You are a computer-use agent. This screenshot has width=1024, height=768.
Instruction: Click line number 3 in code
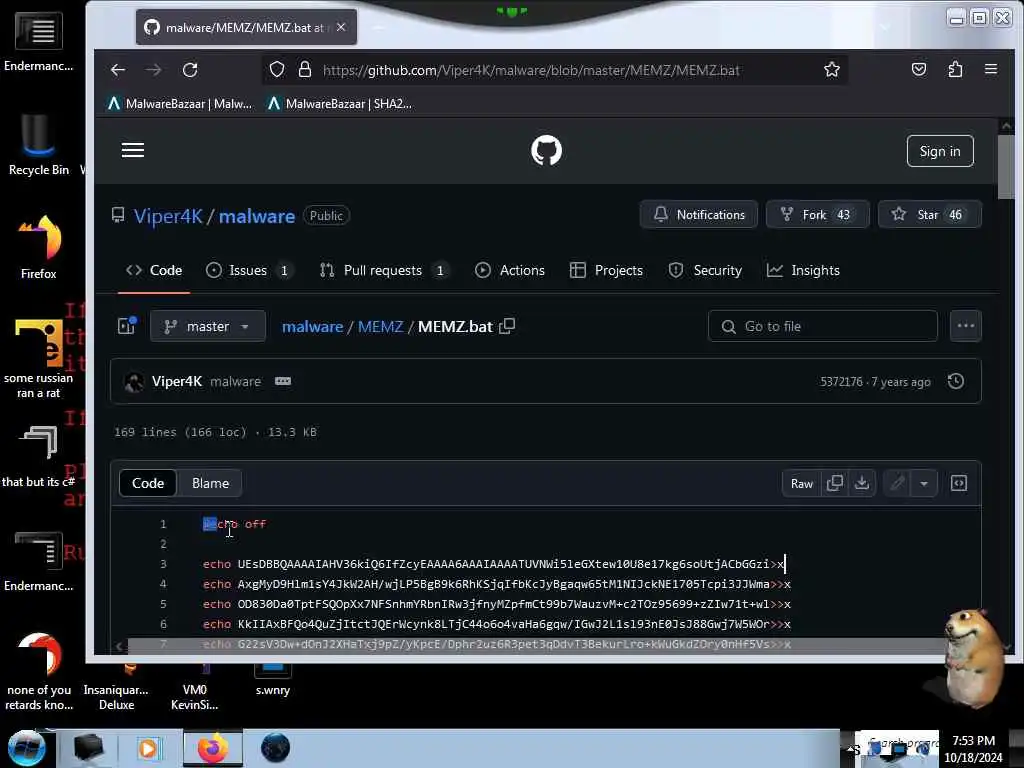pyautogui.click(x=163, y=564)
